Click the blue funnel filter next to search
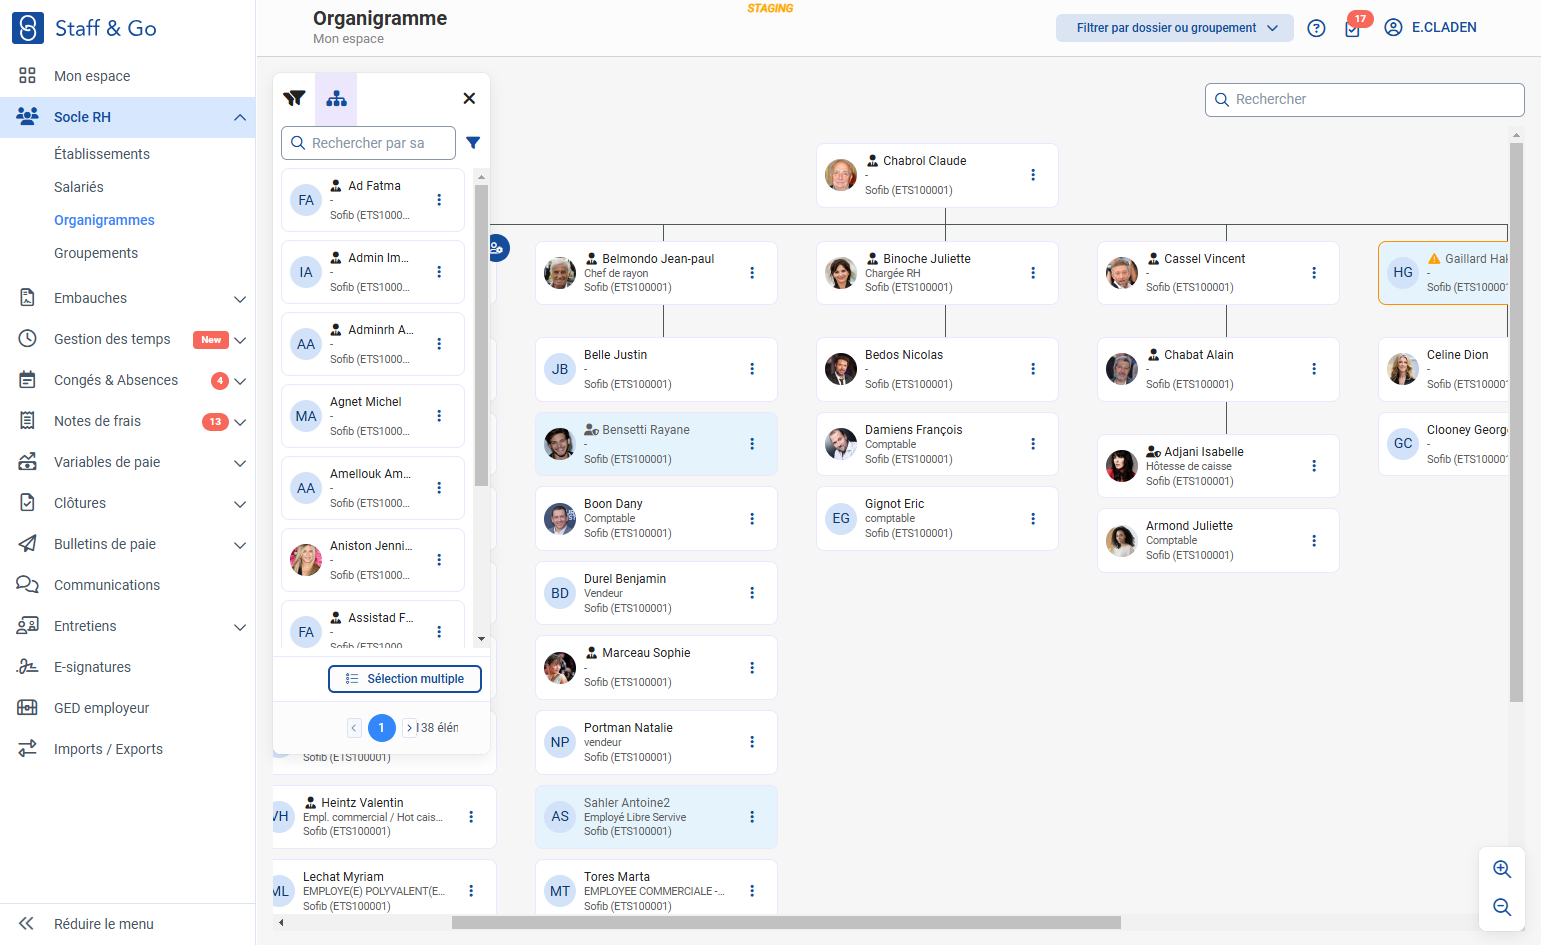Image resolution: width=1541 pixels, height=945 pixels. click(x=473, y=143)
